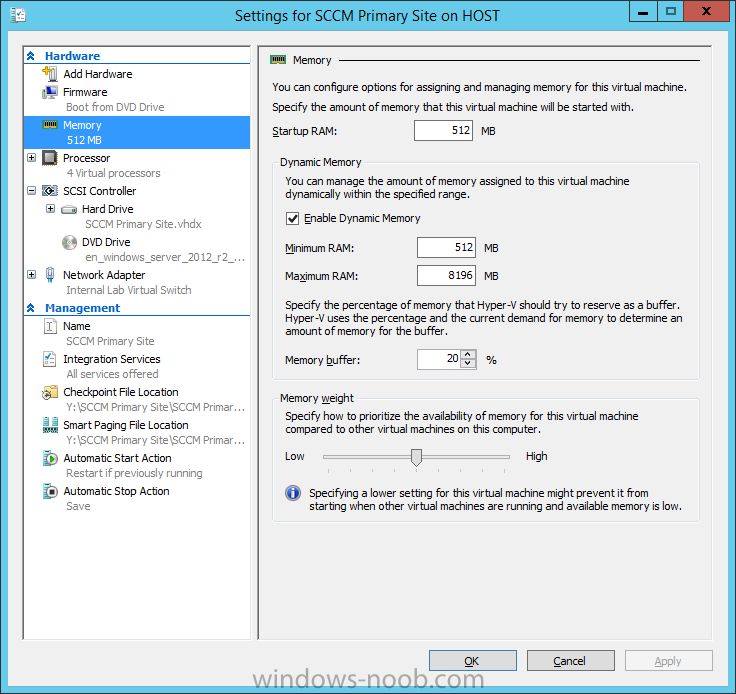Click the Automatic Stop Action icon
736x694 pixels.
point(50,491)
